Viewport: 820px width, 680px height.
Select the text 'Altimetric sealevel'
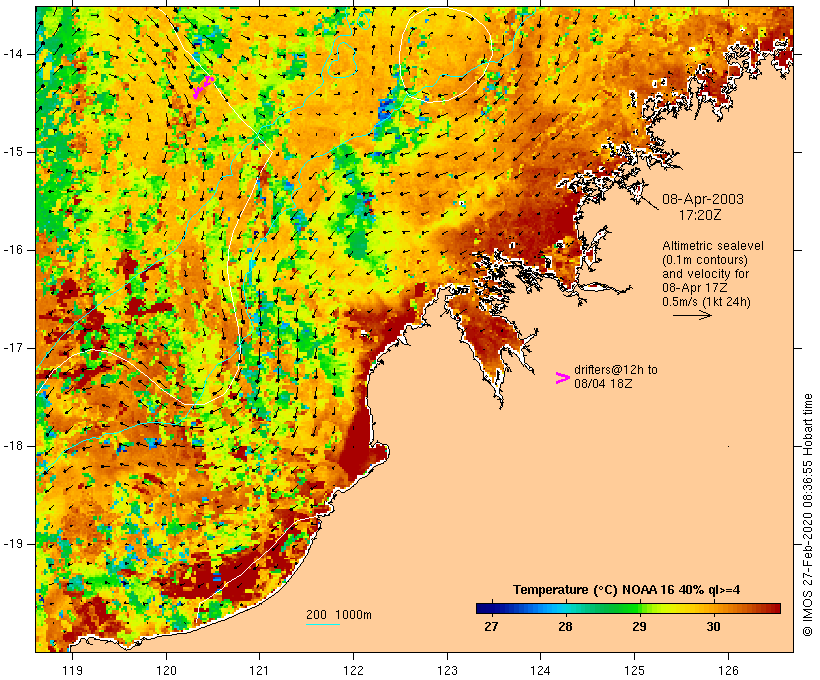[712, 246]
